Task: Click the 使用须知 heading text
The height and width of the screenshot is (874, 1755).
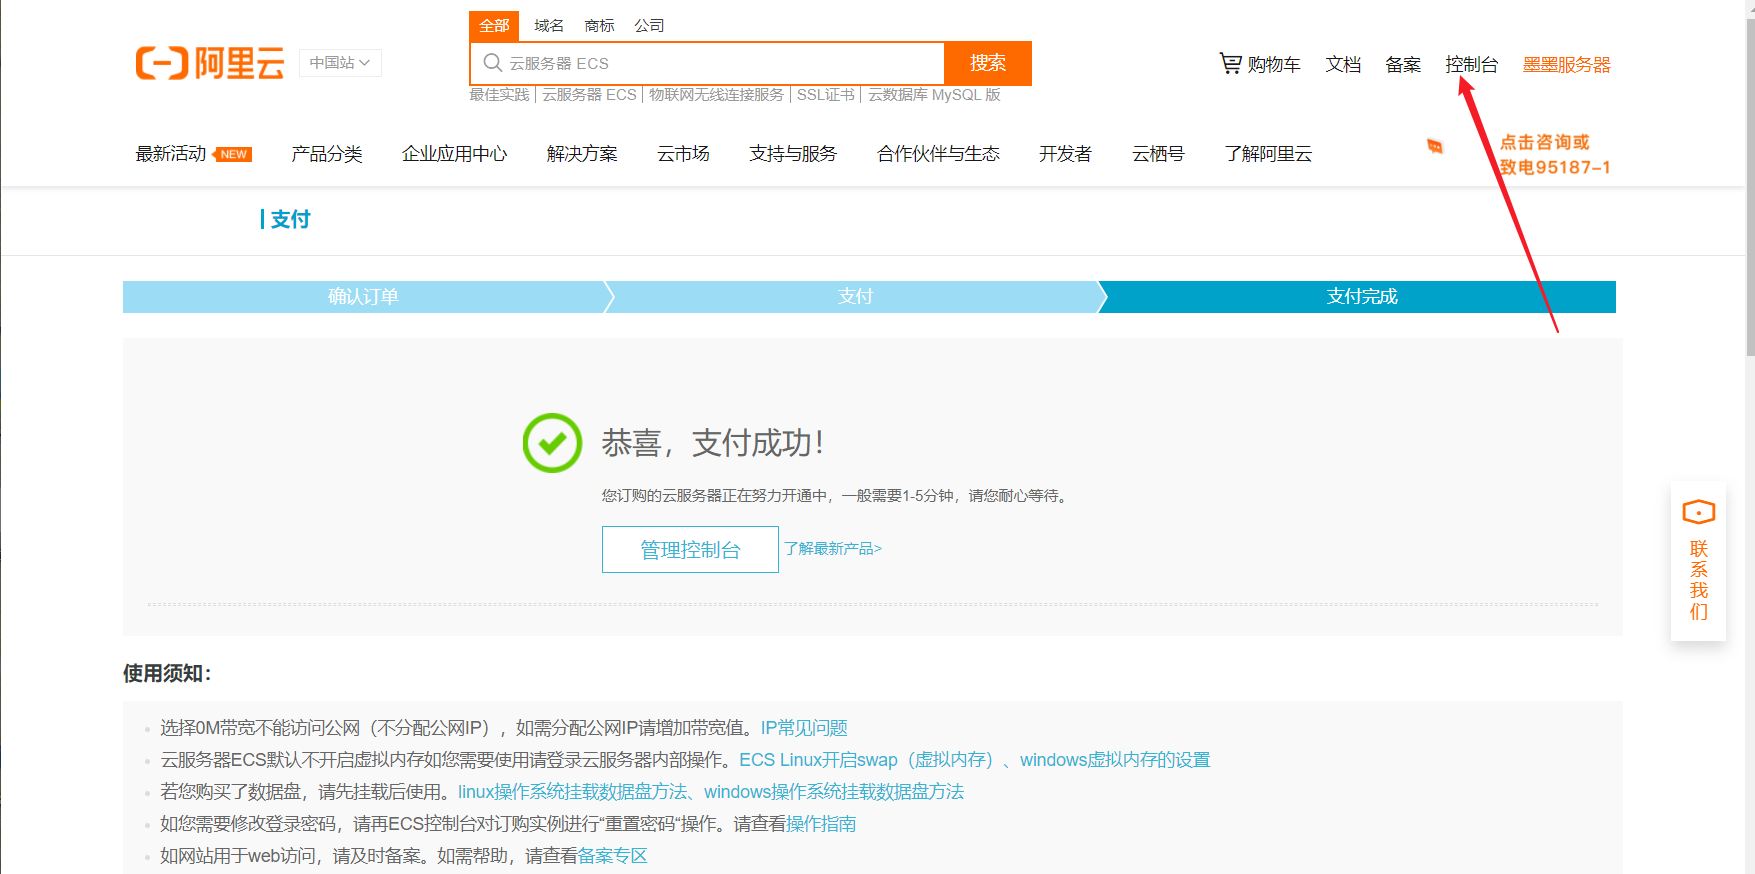Action: [167, 674]
